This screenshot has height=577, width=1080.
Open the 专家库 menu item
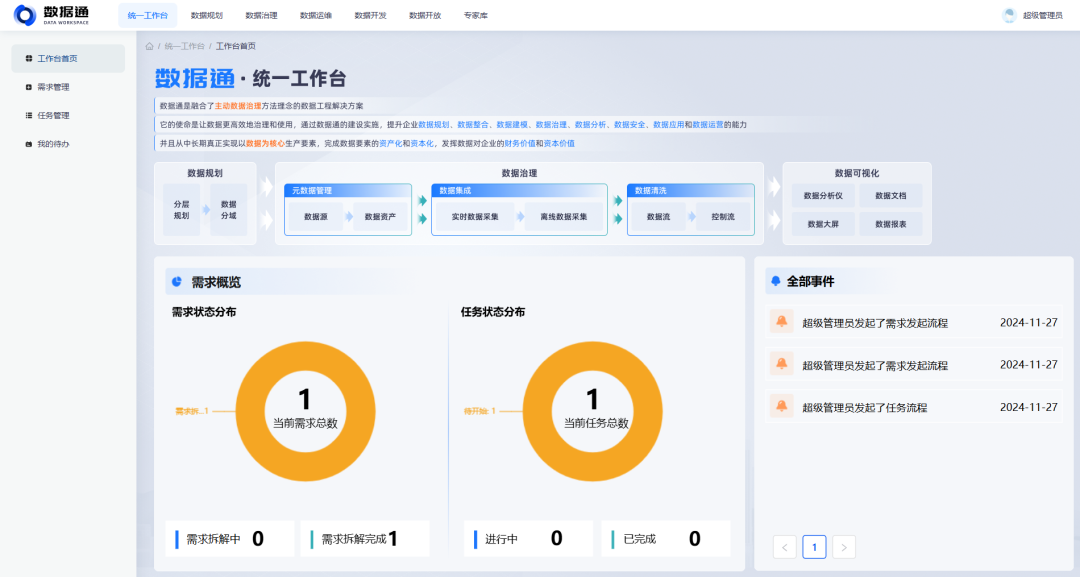click(474, 15)
